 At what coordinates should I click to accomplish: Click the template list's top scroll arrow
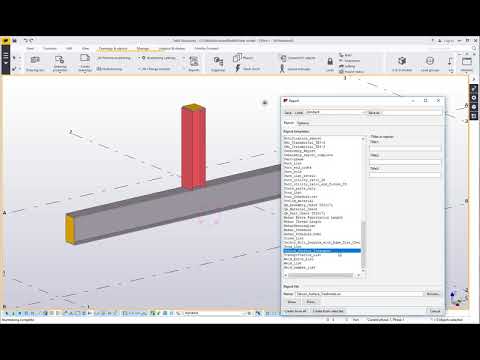pos(363,138)
